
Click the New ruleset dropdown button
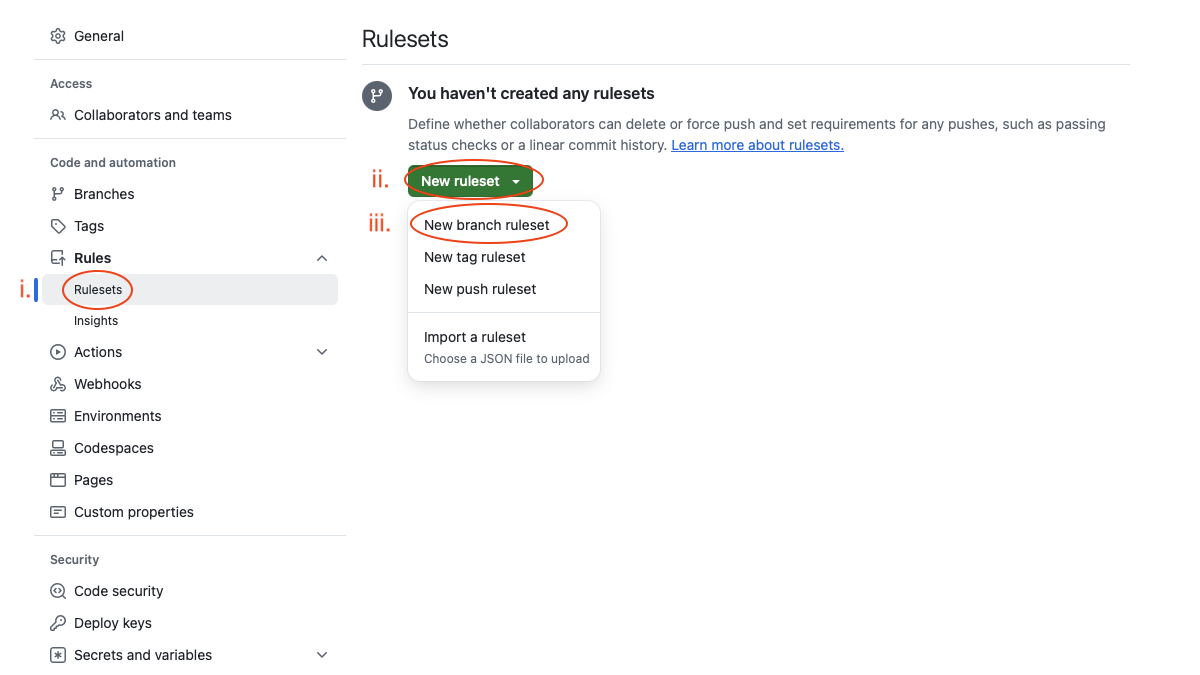[x=470, y=181]
